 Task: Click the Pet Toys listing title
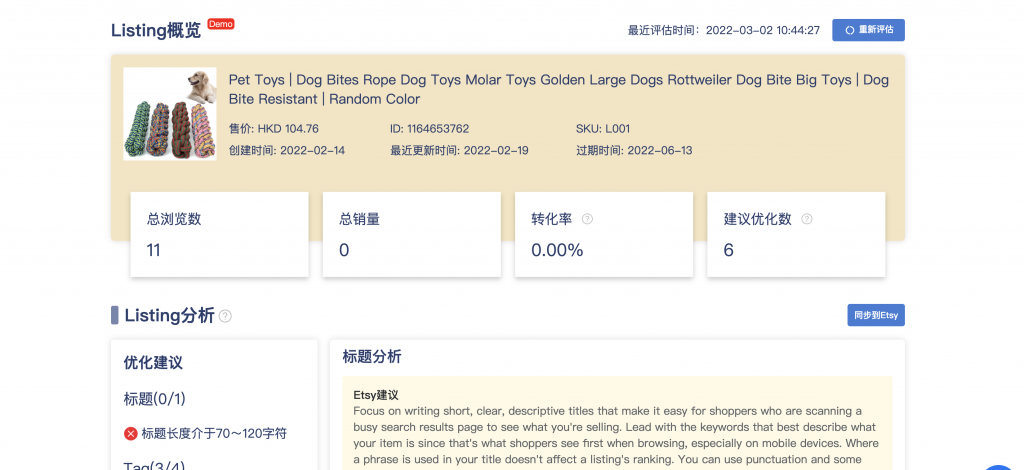click(x=558, y=89)
